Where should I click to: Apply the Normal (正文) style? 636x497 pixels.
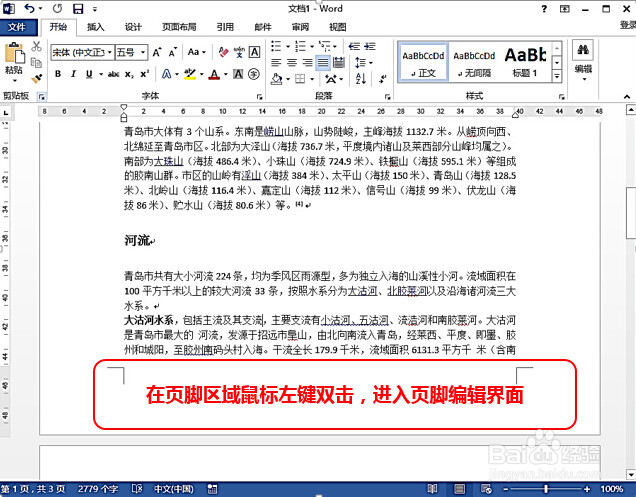[x=423, y=62]
